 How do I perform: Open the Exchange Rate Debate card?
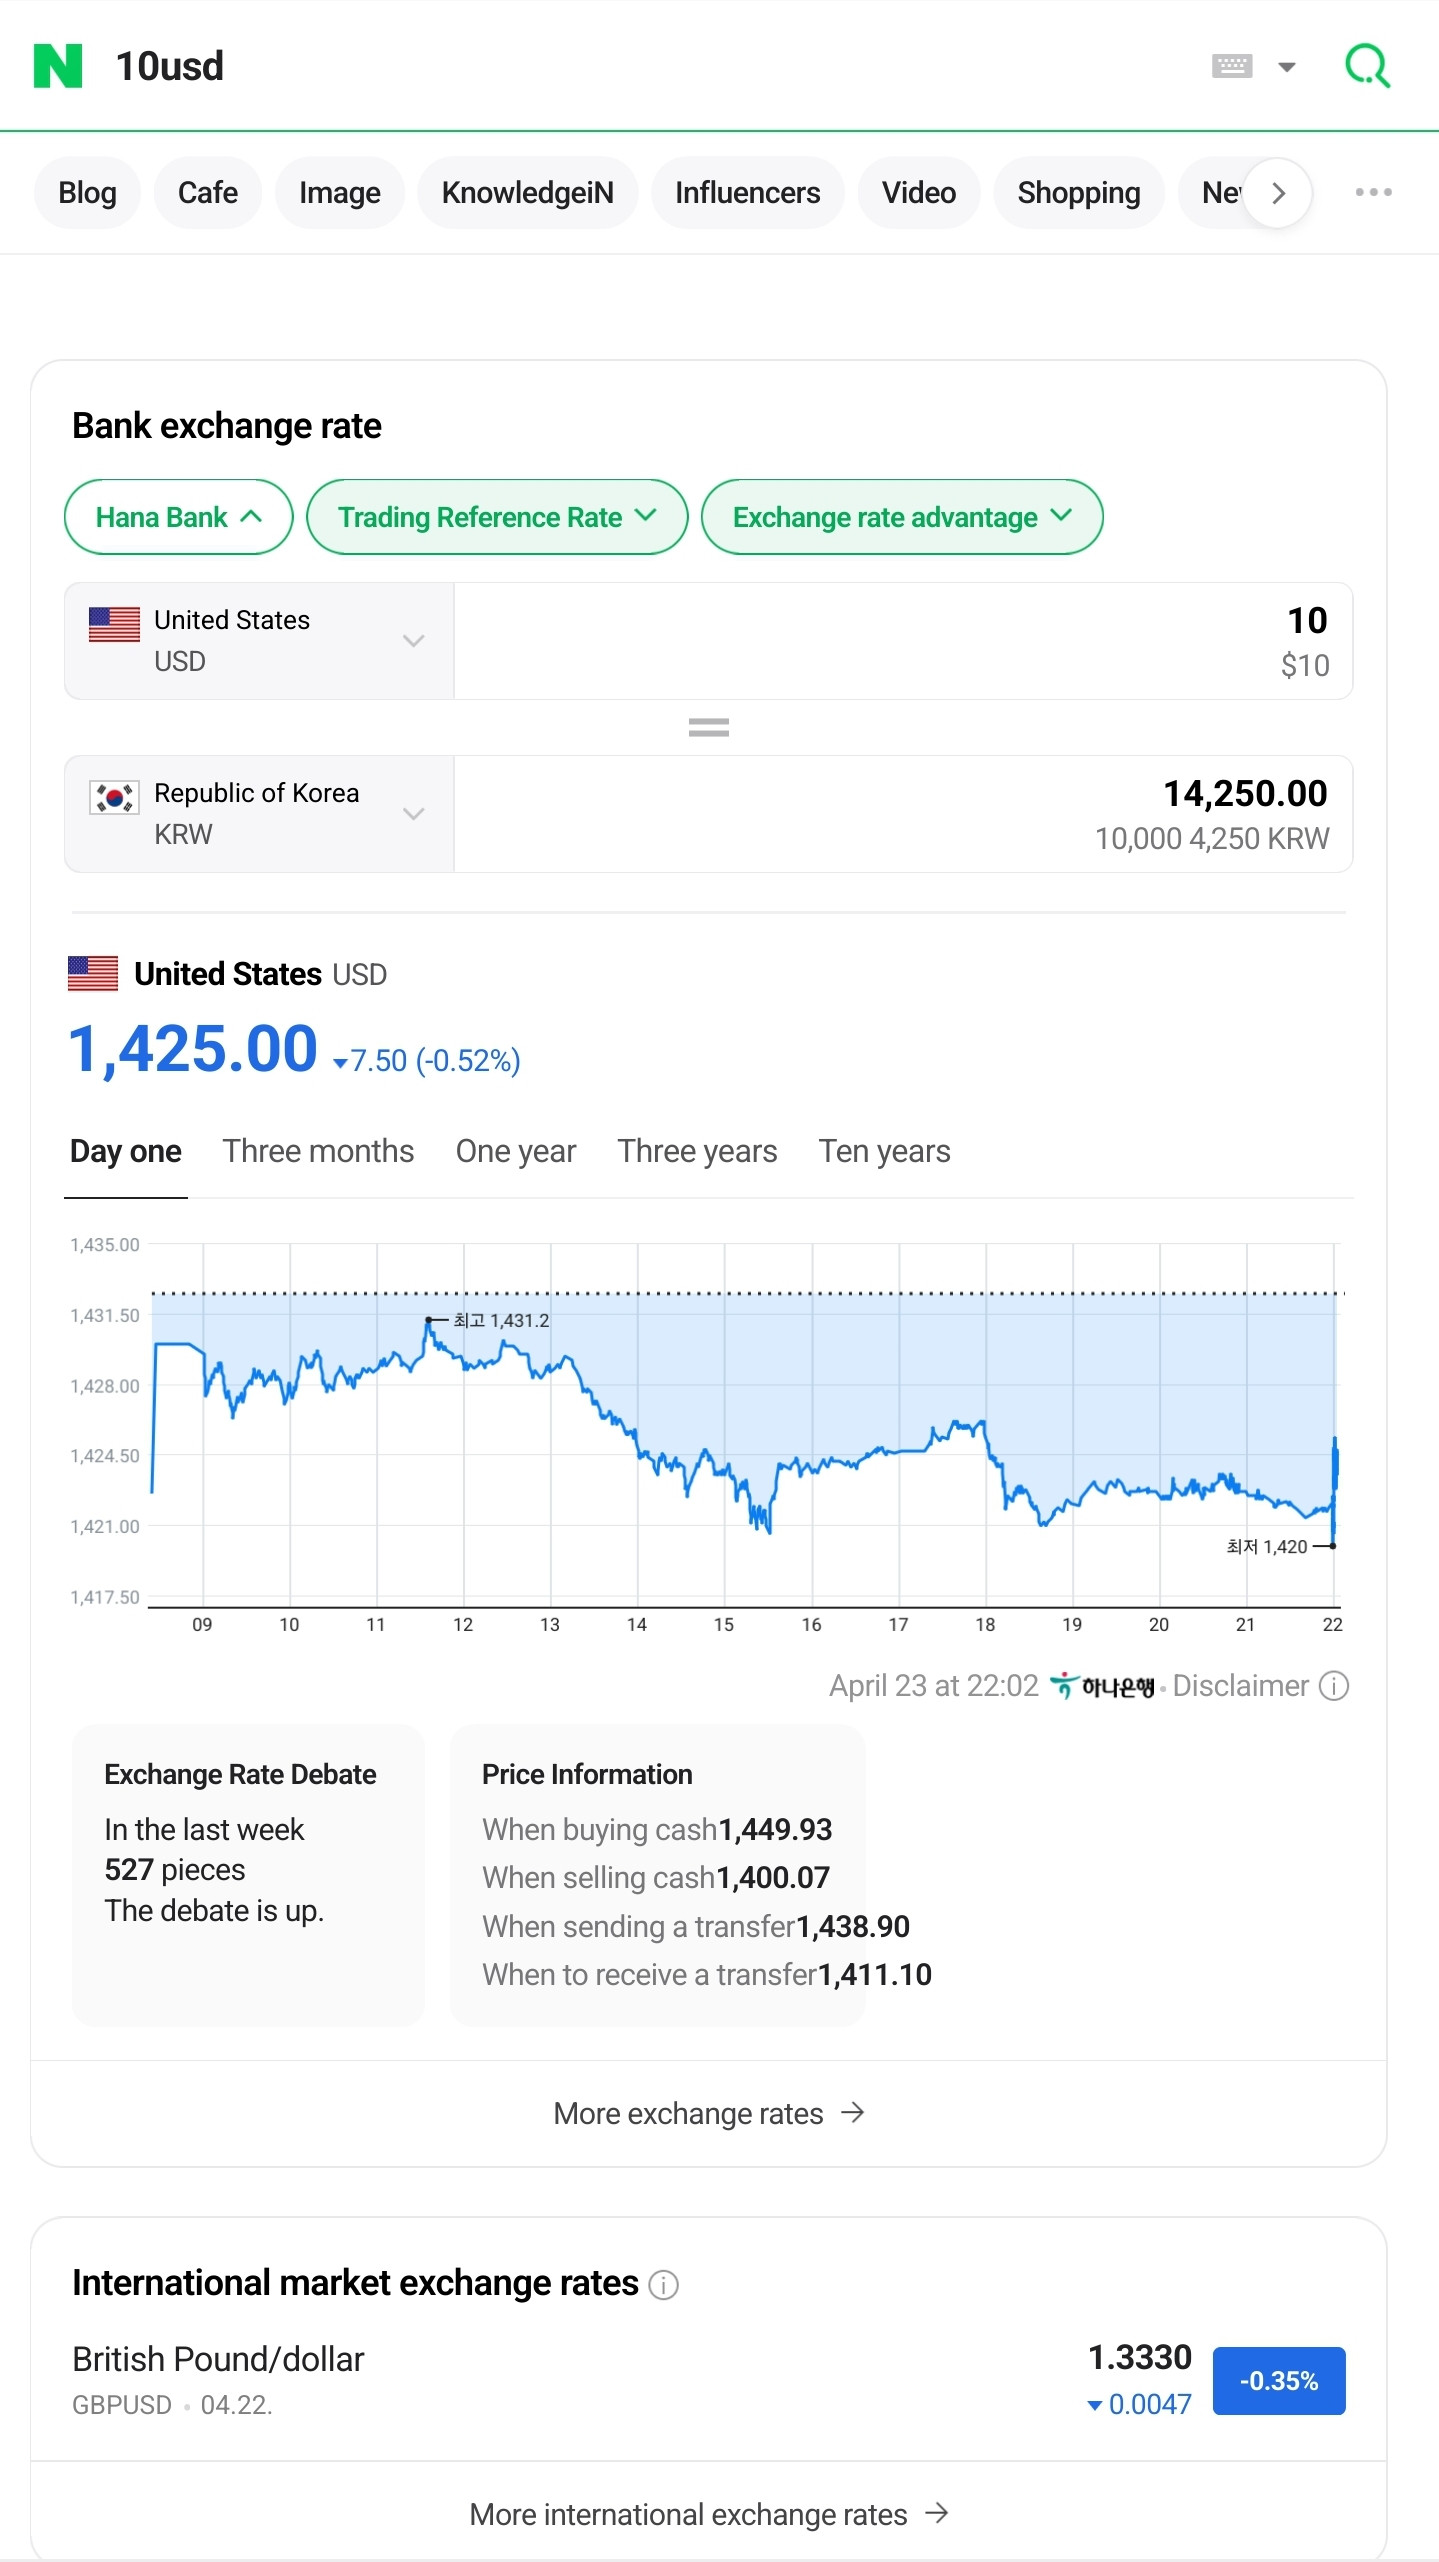(x=248, y=1874)
